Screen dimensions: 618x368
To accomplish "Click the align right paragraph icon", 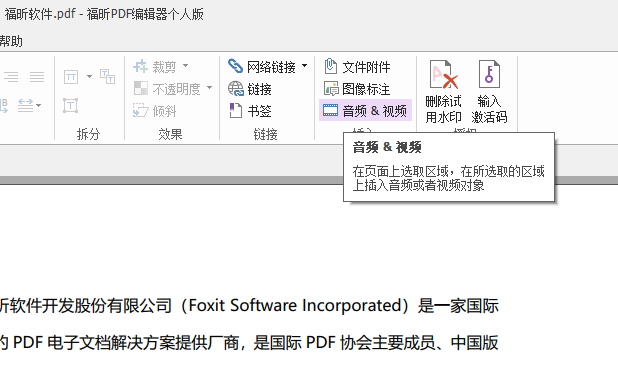I will (x=11, y=77).
